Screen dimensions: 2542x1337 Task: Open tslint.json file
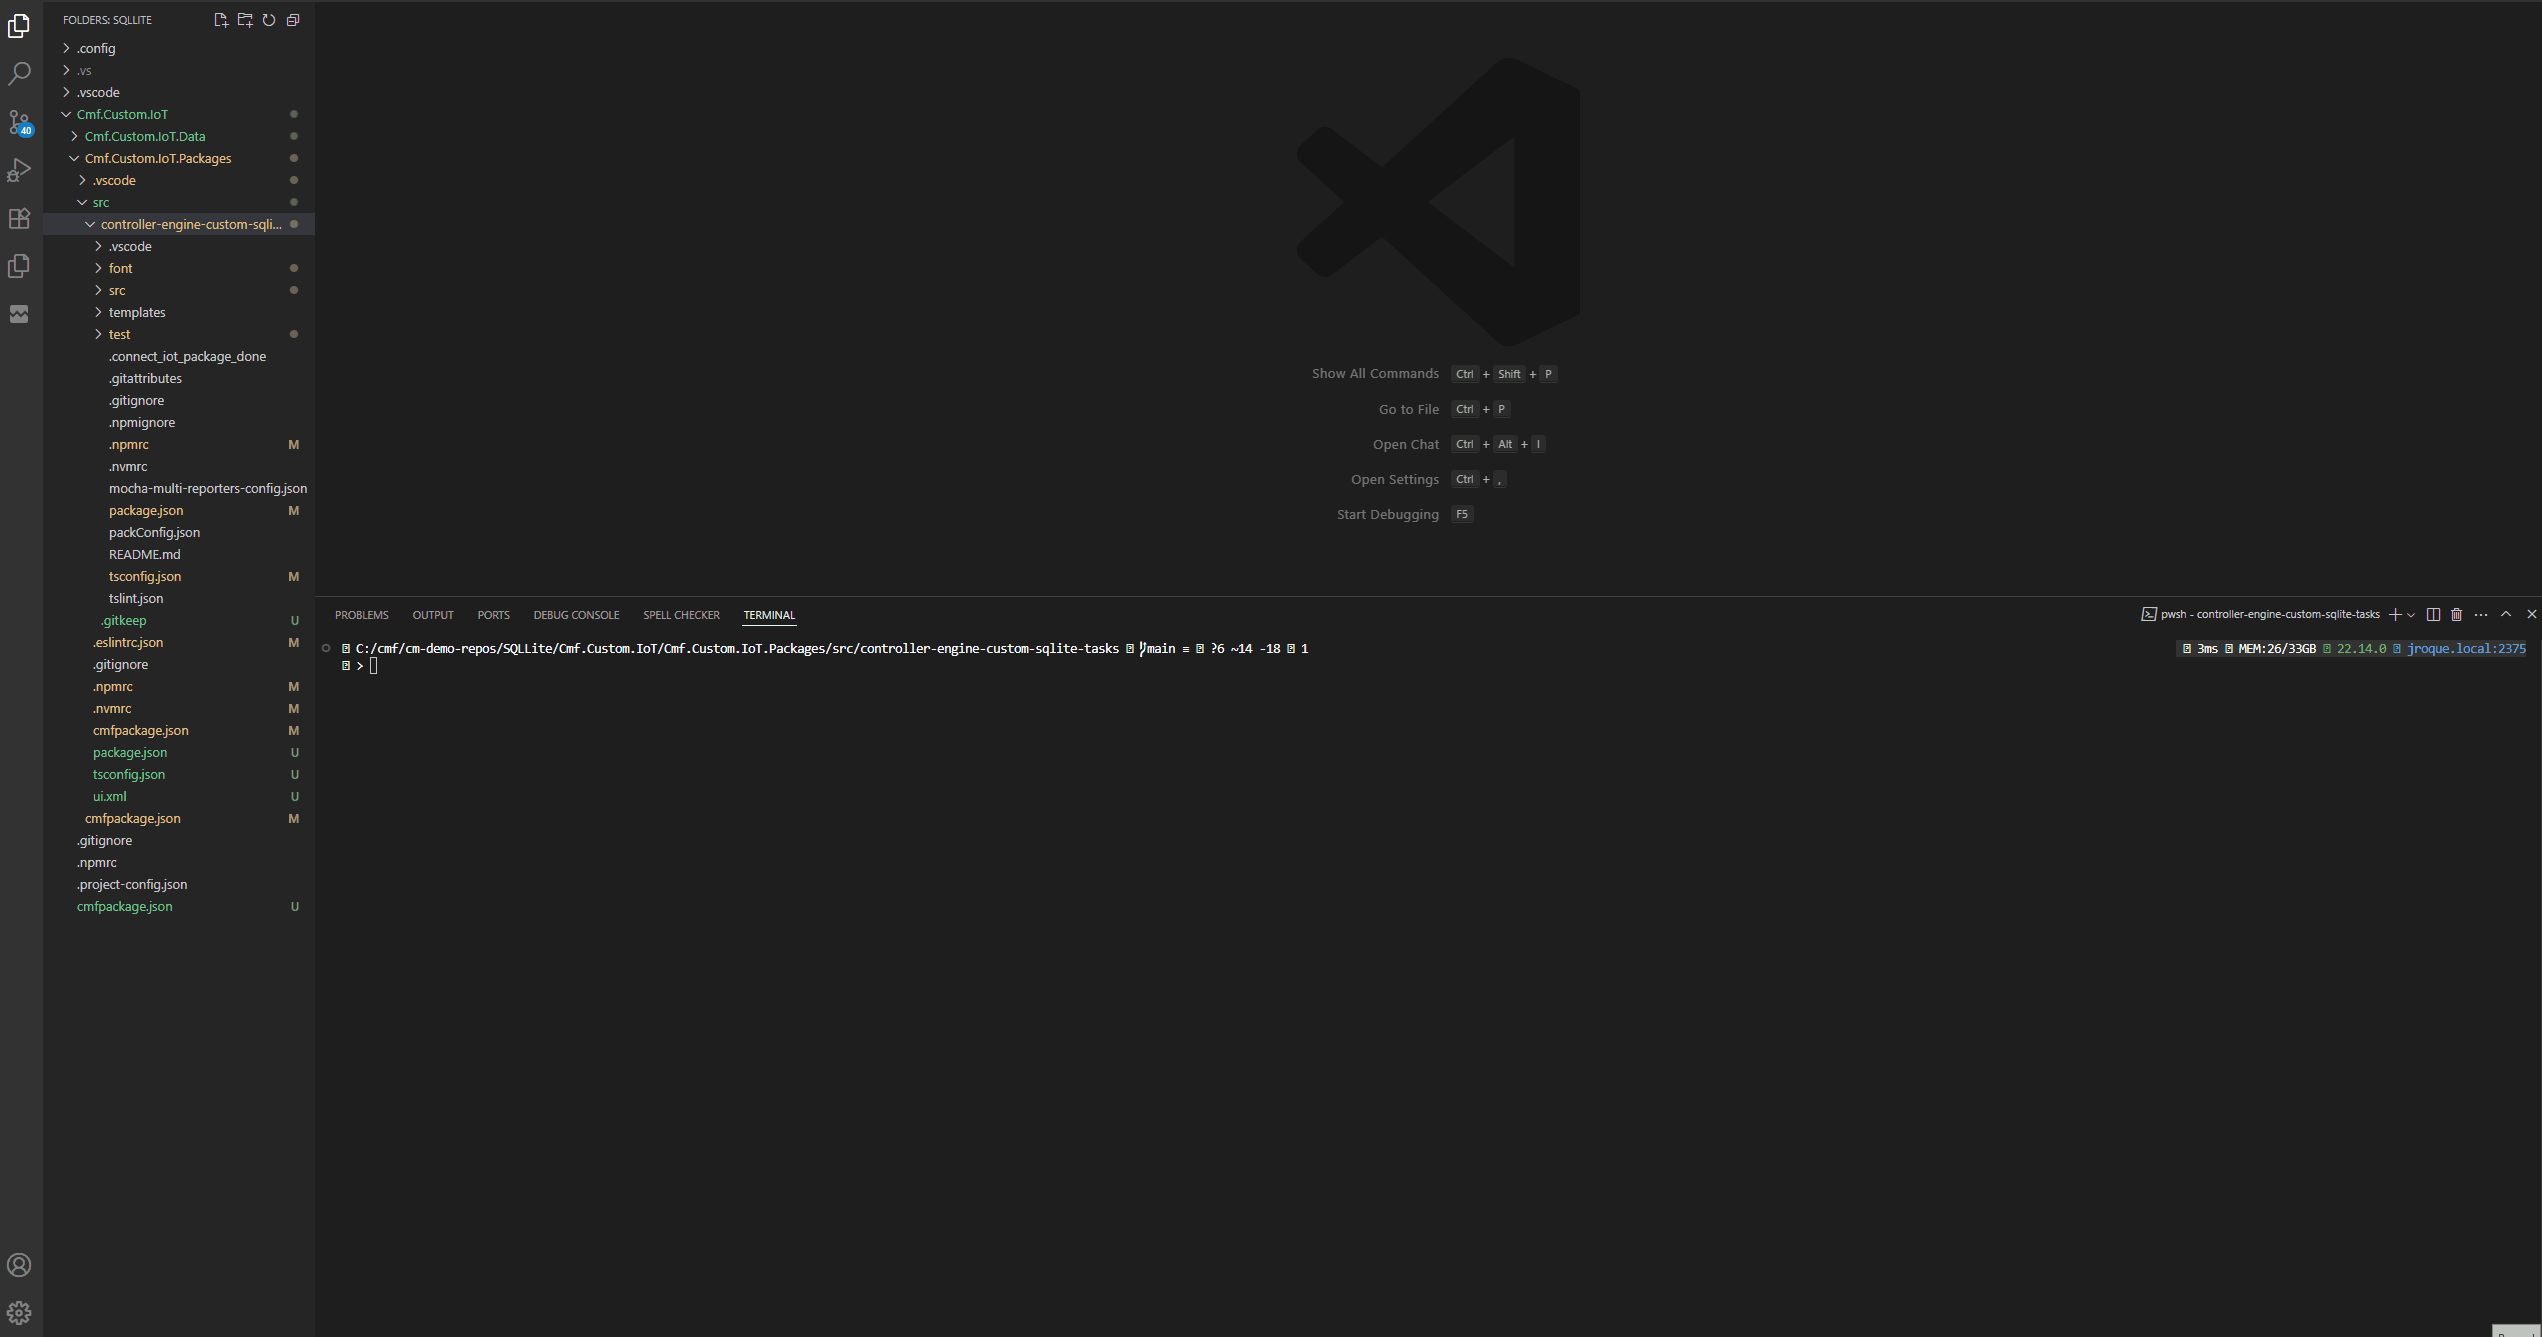tap(180, 598)
